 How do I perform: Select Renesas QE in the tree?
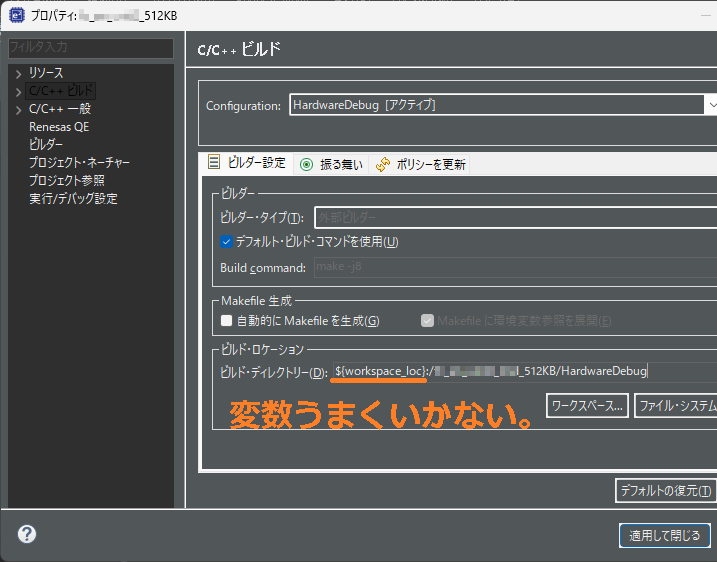(59, 127)
